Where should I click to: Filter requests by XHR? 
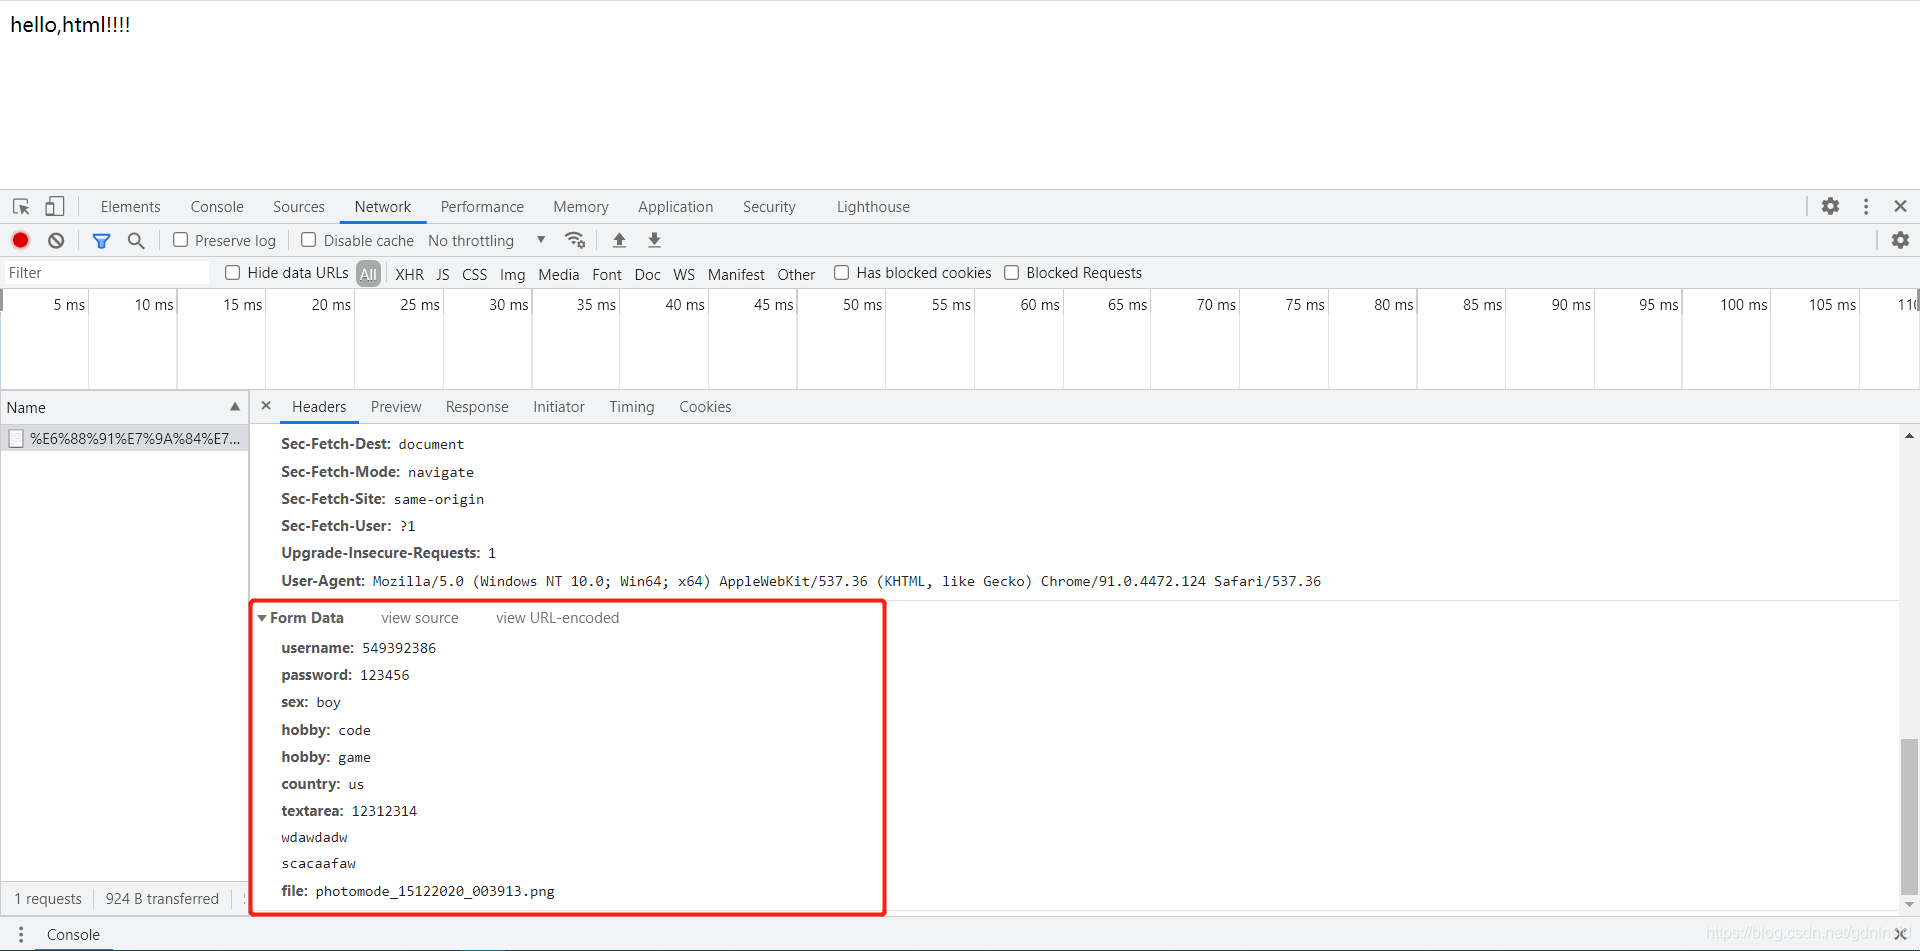coord(409,274)
